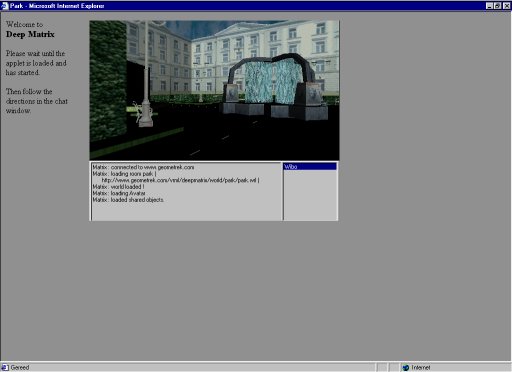This screenshot has width=512, height=372.
Task: Click the green hedge wall on the left
Action: coord(108,80)
